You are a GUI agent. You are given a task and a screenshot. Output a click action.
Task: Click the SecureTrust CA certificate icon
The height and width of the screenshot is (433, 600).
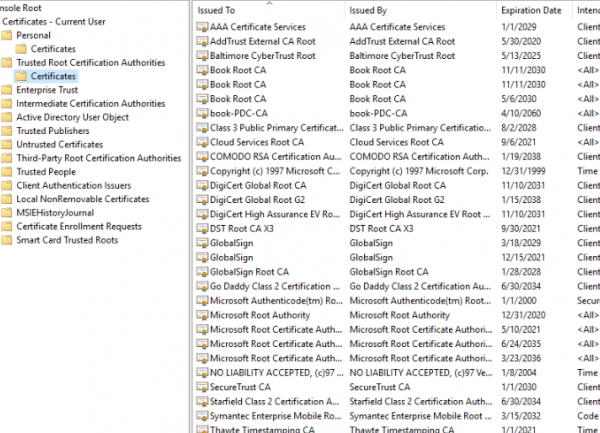pos(201,387)
